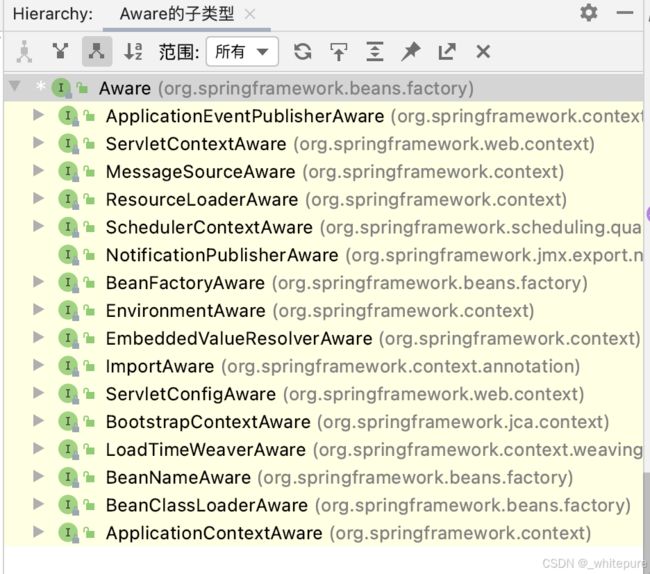650x574 pixels.
Task: Select ServletContextAware row text
Action: [196, 144]
